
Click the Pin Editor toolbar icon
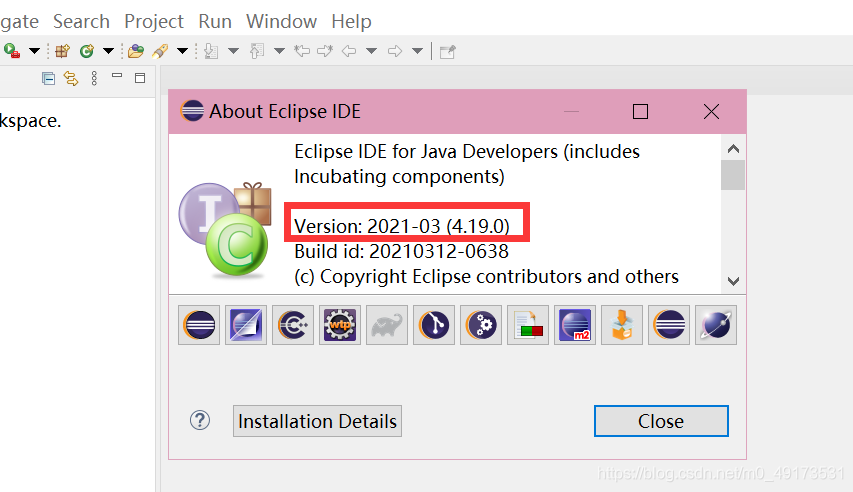click(447, 52)
